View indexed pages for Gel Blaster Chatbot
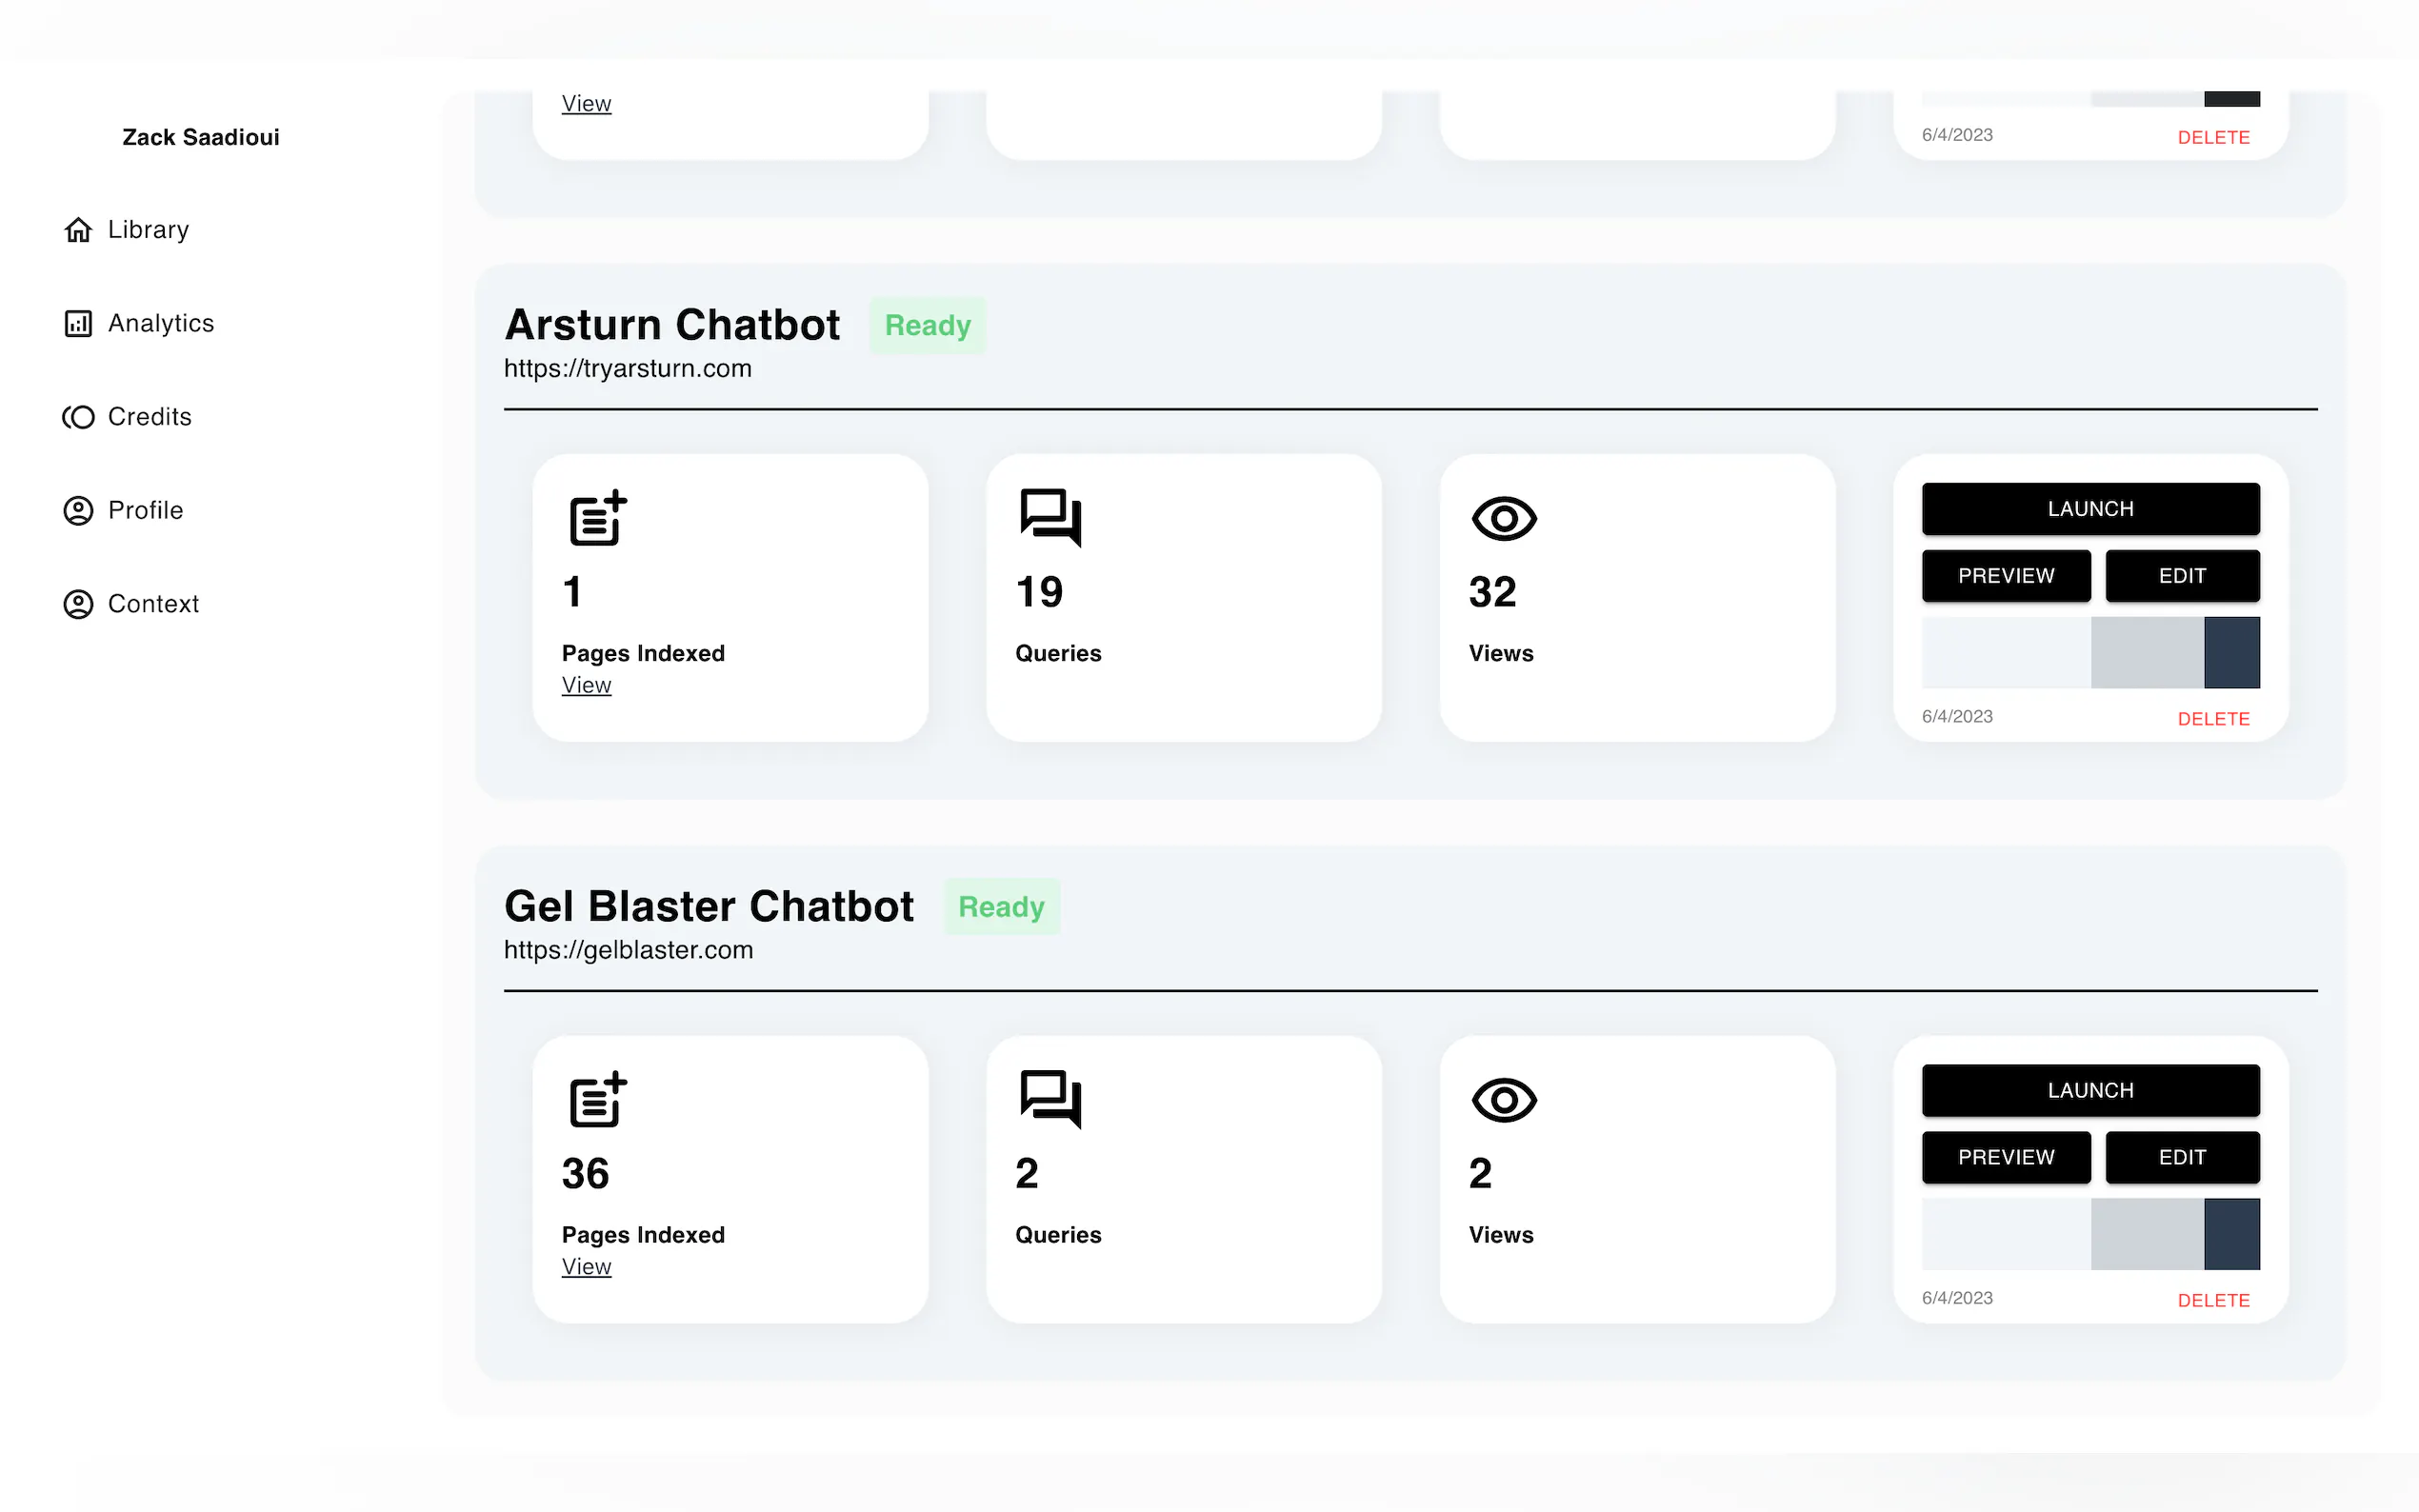Viewport: 2419px width, 1512px height. (x=586, y=1266)
